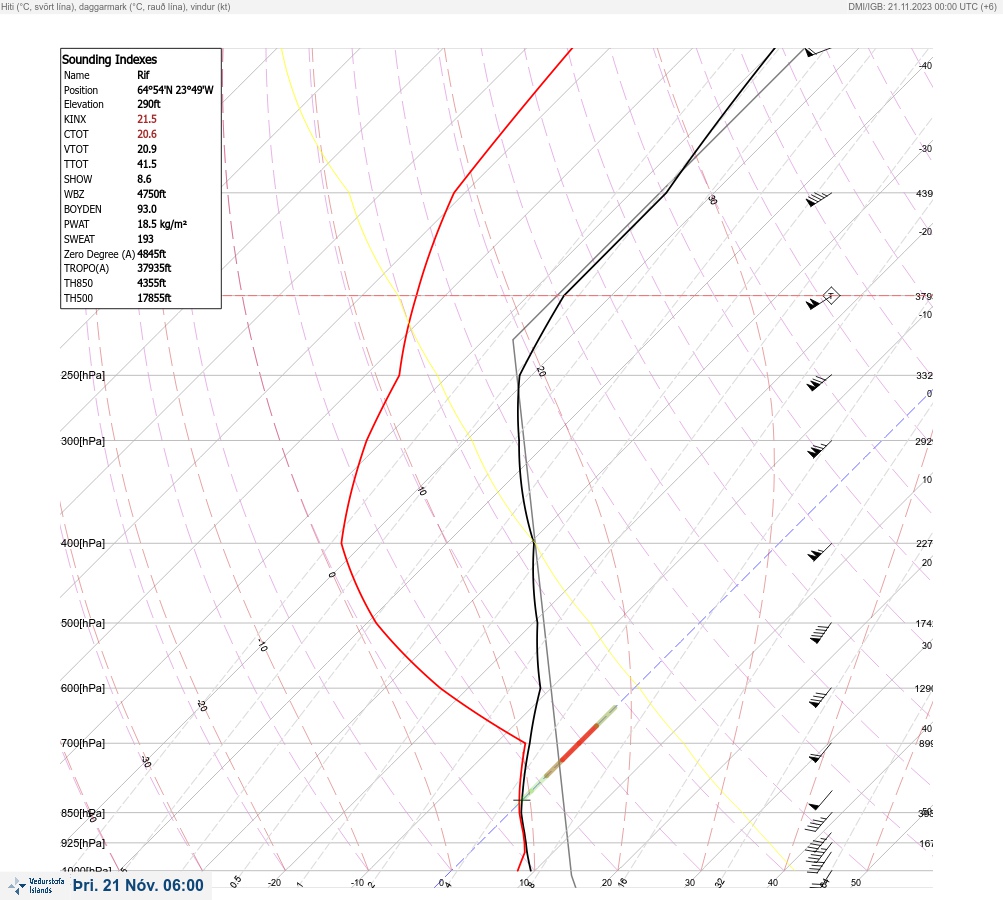
Task: Click the tropopause diamond marker
Action: click(830, 296)
